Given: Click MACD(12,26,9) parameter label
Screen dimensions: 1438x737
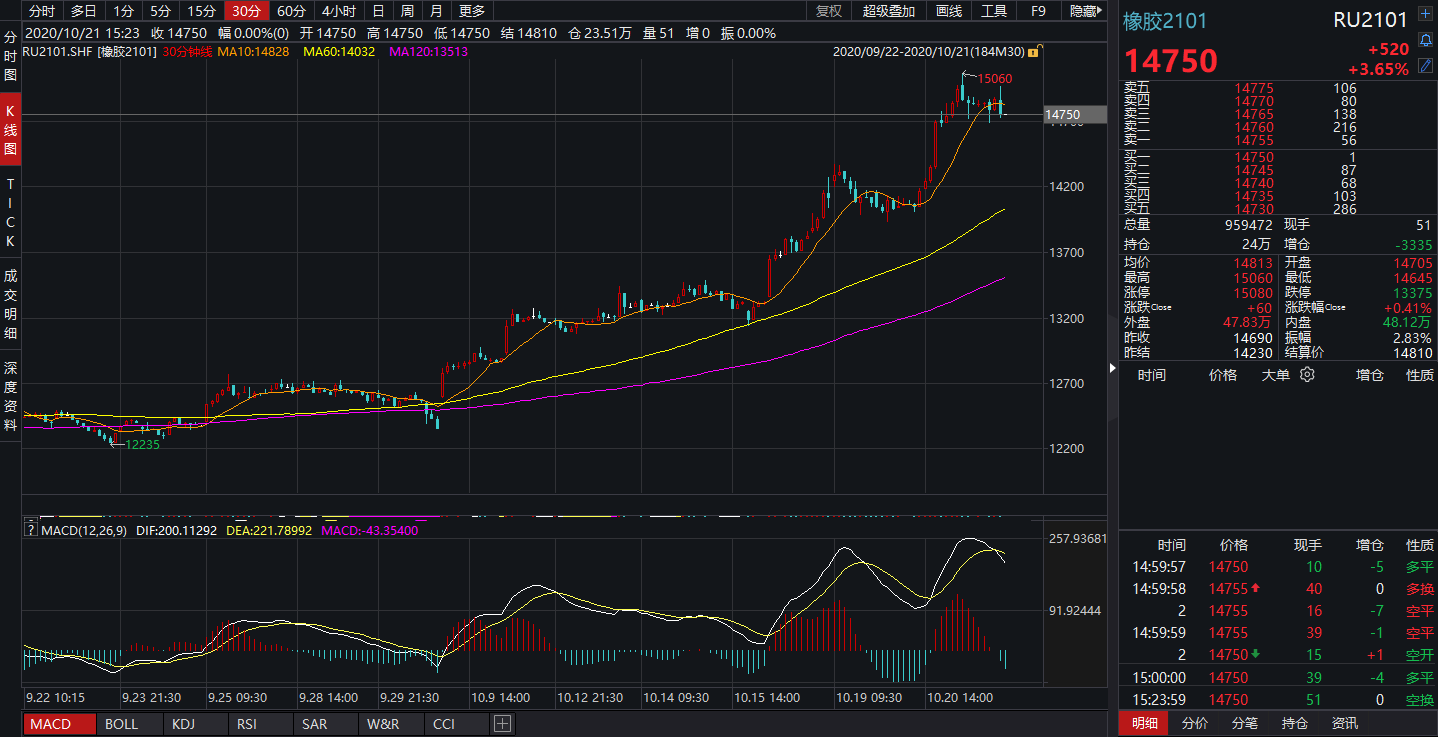Looking at the screenshot, I should [x=84, y=531].
